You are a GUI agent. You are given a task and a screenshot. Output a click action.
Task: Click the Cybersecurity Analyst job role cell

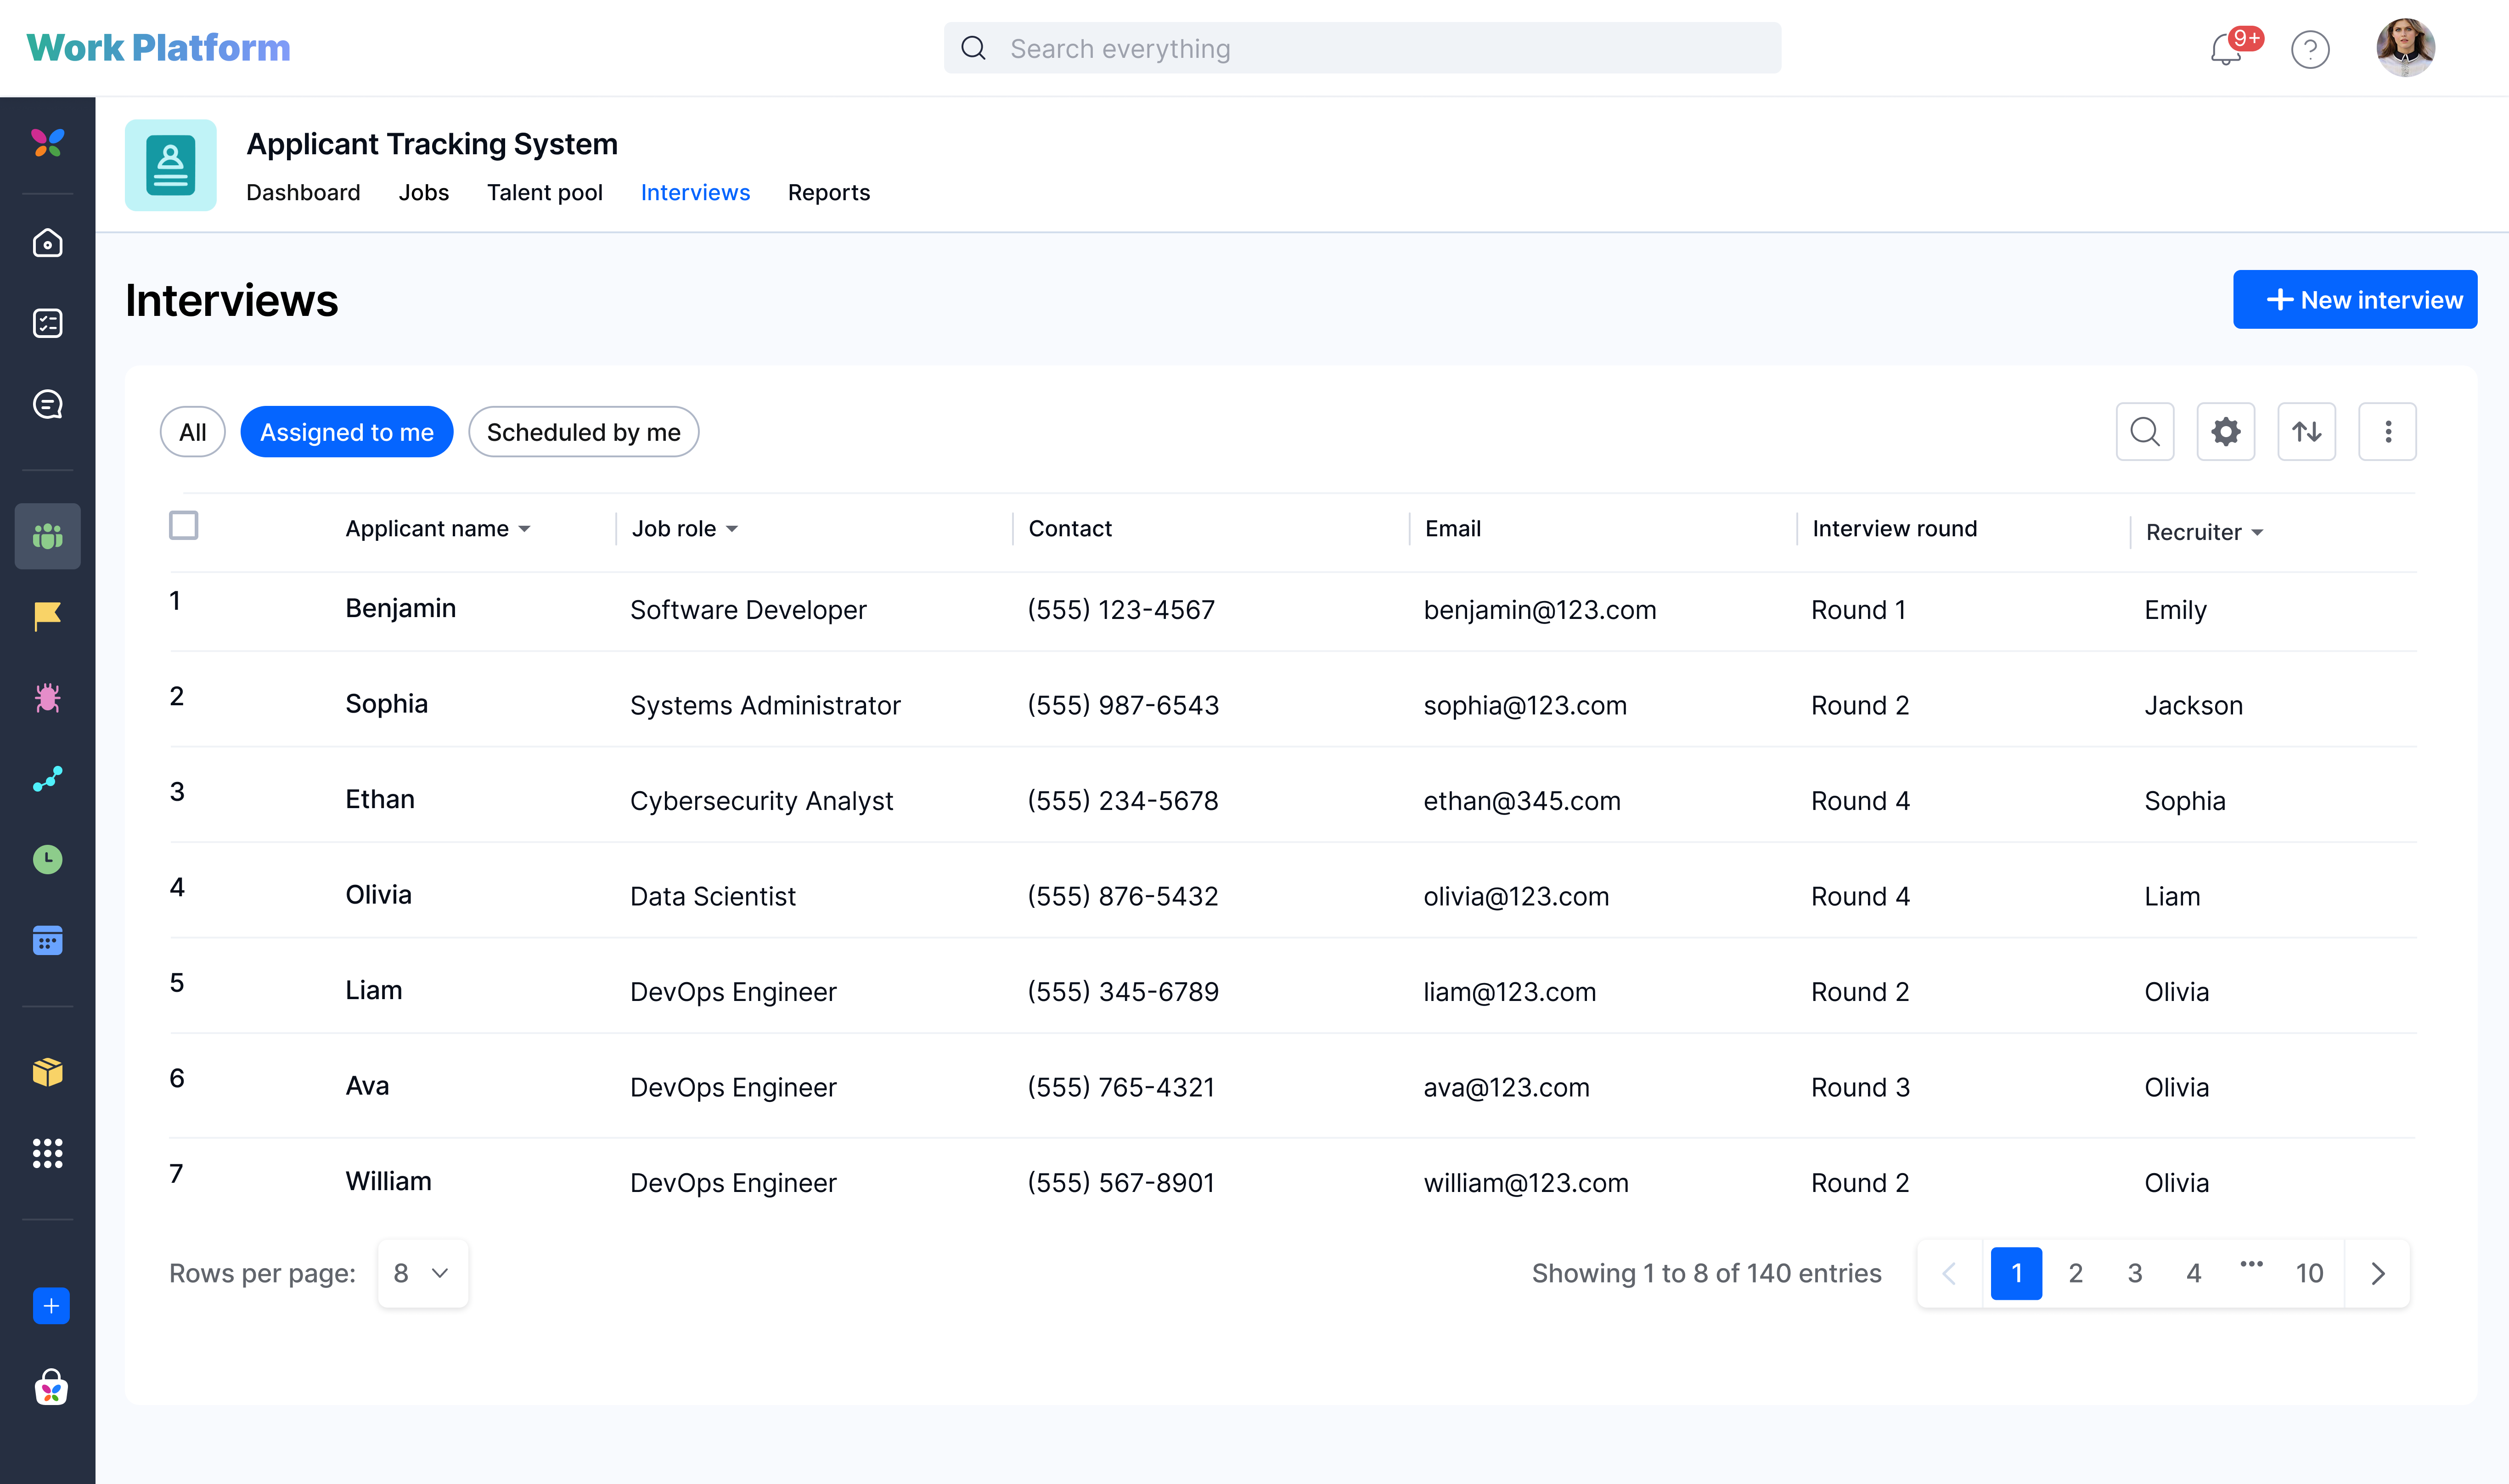[761, 801]
